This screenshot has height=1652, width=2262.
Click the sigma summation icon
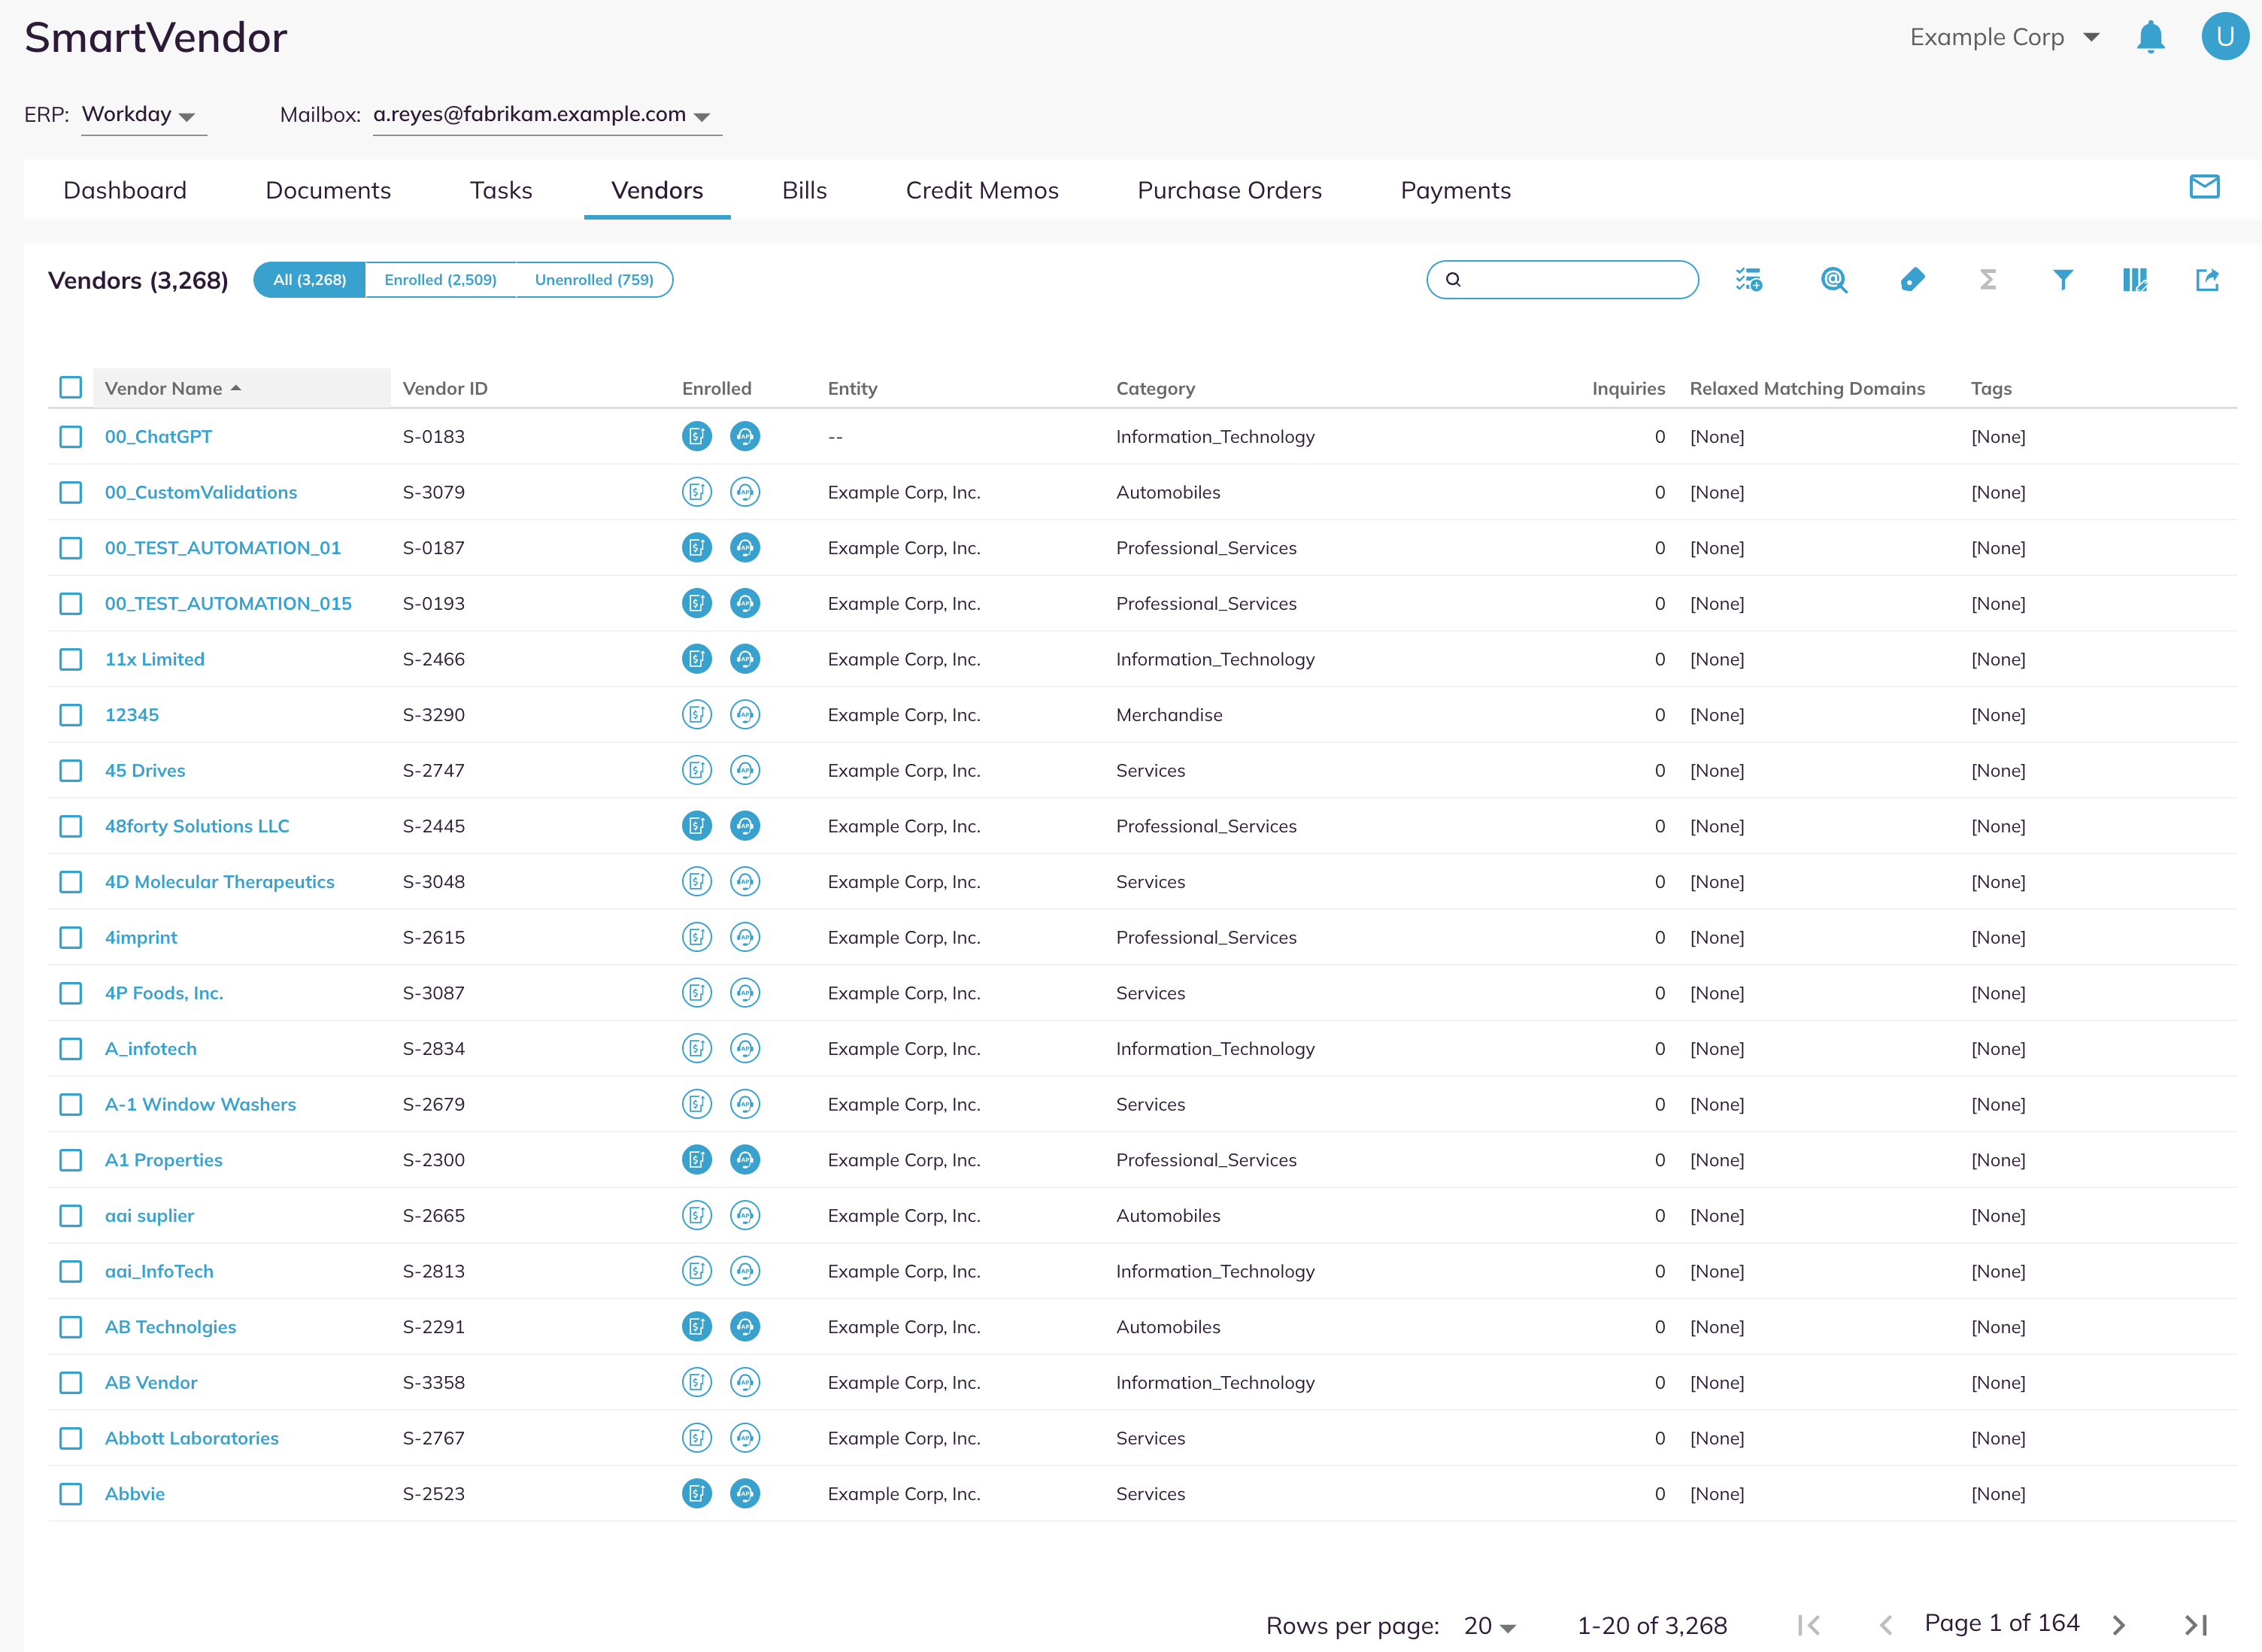1988,280
